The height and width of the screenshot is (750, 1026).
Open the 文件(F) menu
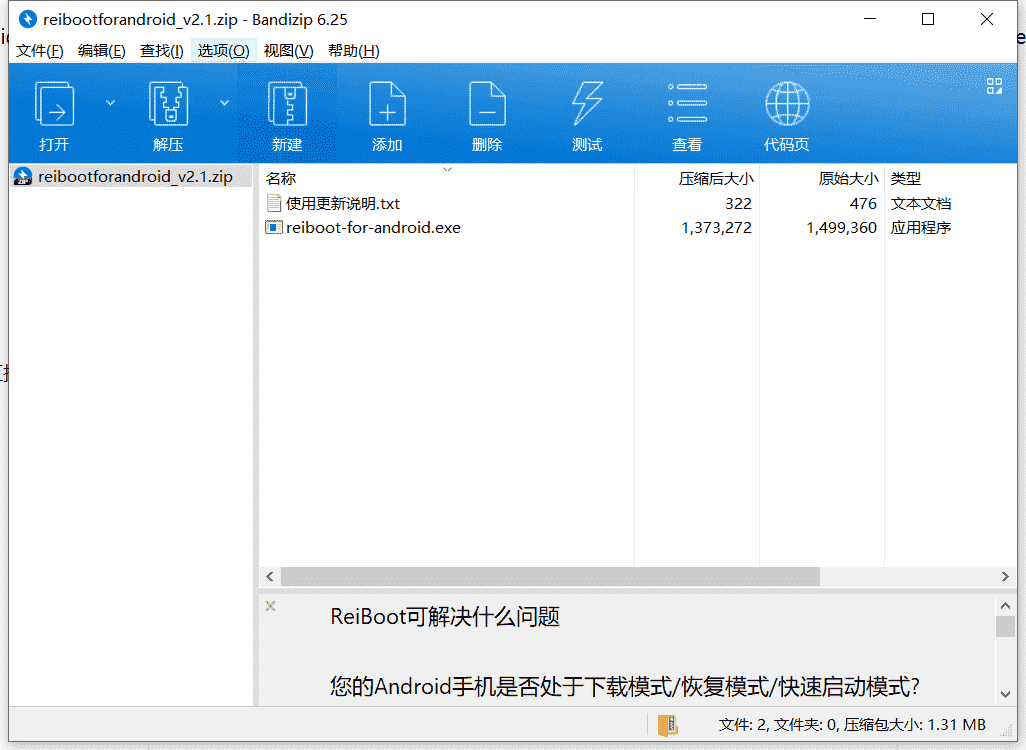tap(40, 51)
